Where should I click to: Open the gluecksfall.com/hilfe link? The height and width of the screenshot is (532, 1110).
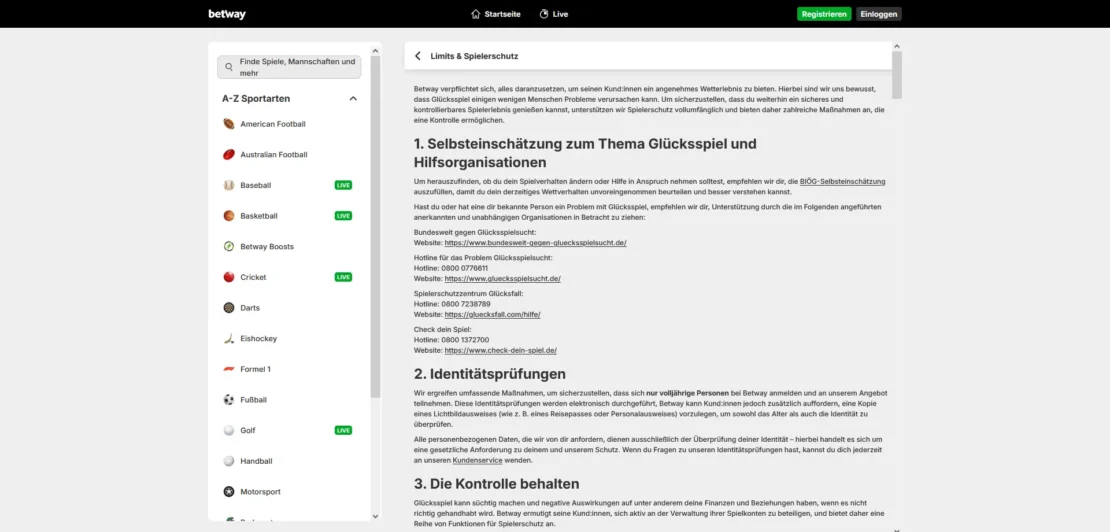pyautogui.click(x=492, y=315)
